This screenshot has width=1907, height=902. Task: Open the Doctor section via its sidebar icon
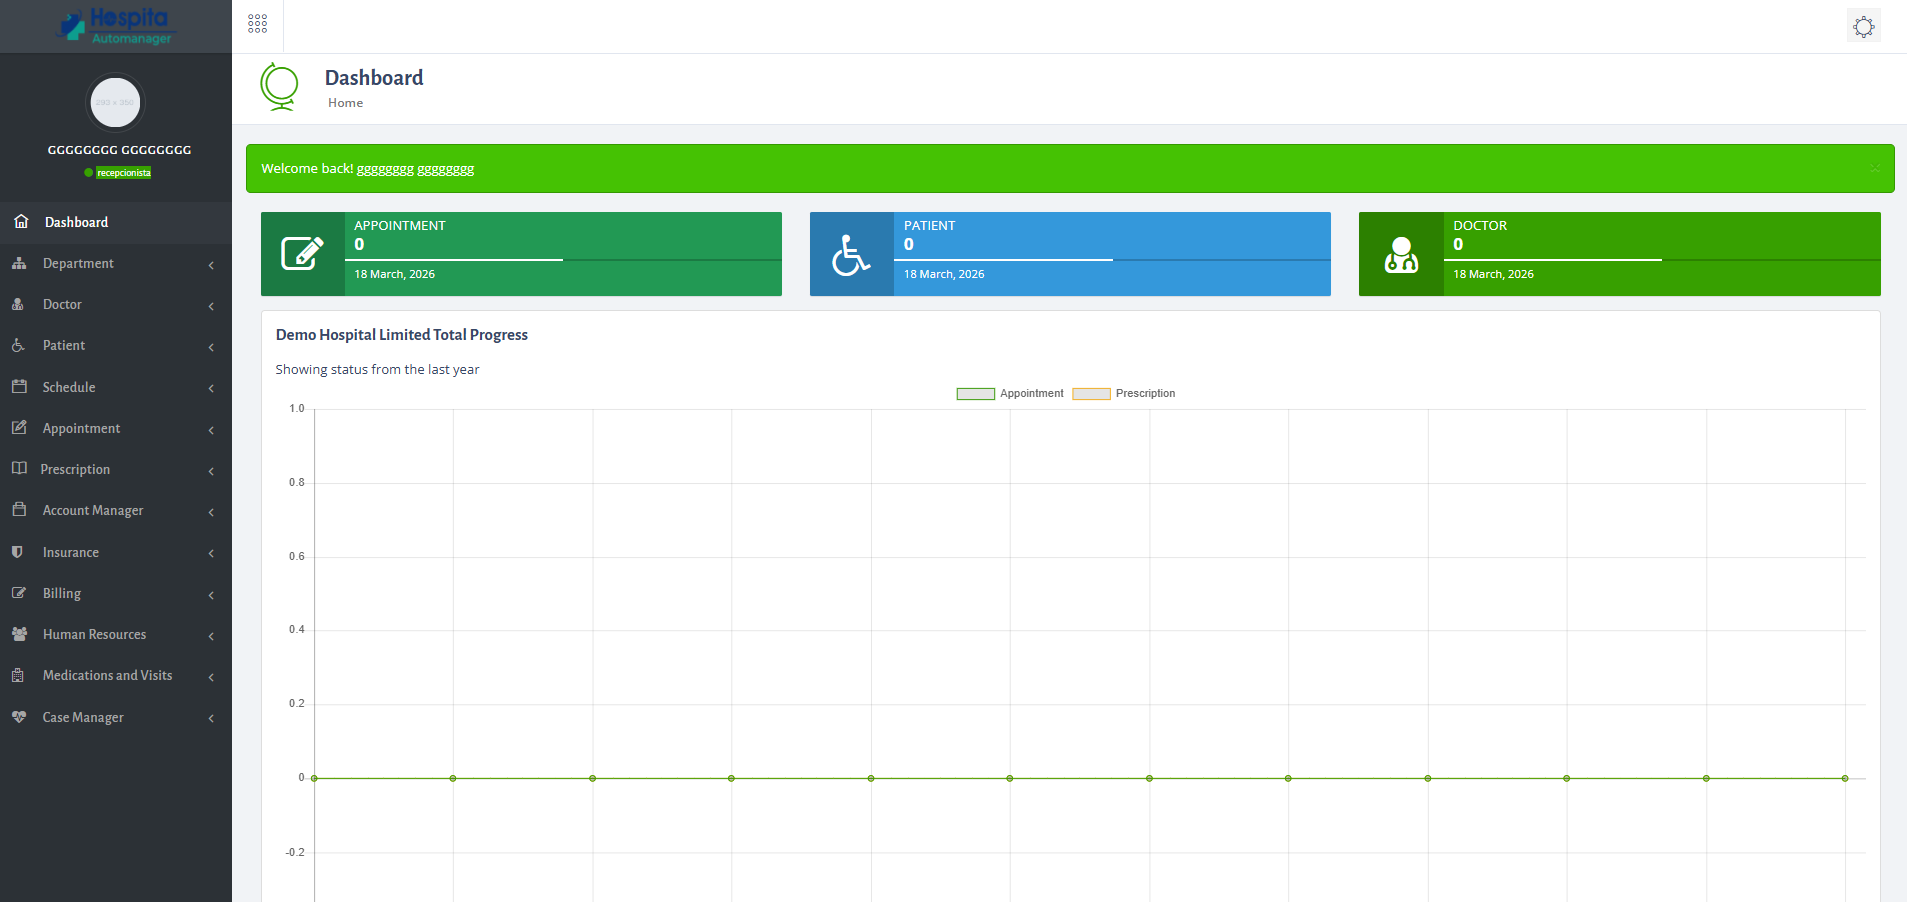pyautogui.click(x=19, y=304)
